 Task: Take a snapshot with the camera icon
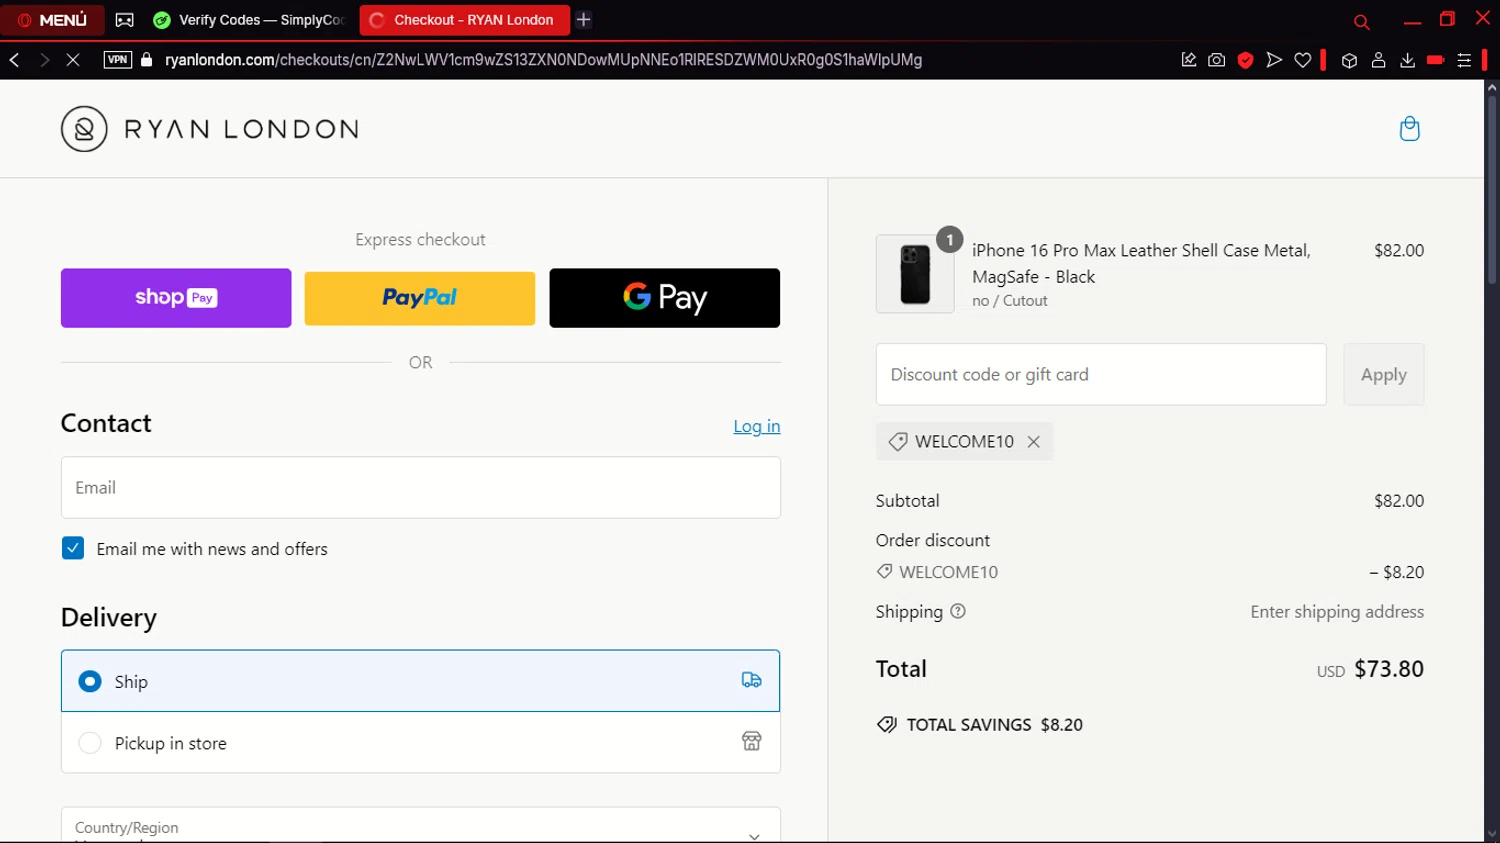(x=1216, y=60)
